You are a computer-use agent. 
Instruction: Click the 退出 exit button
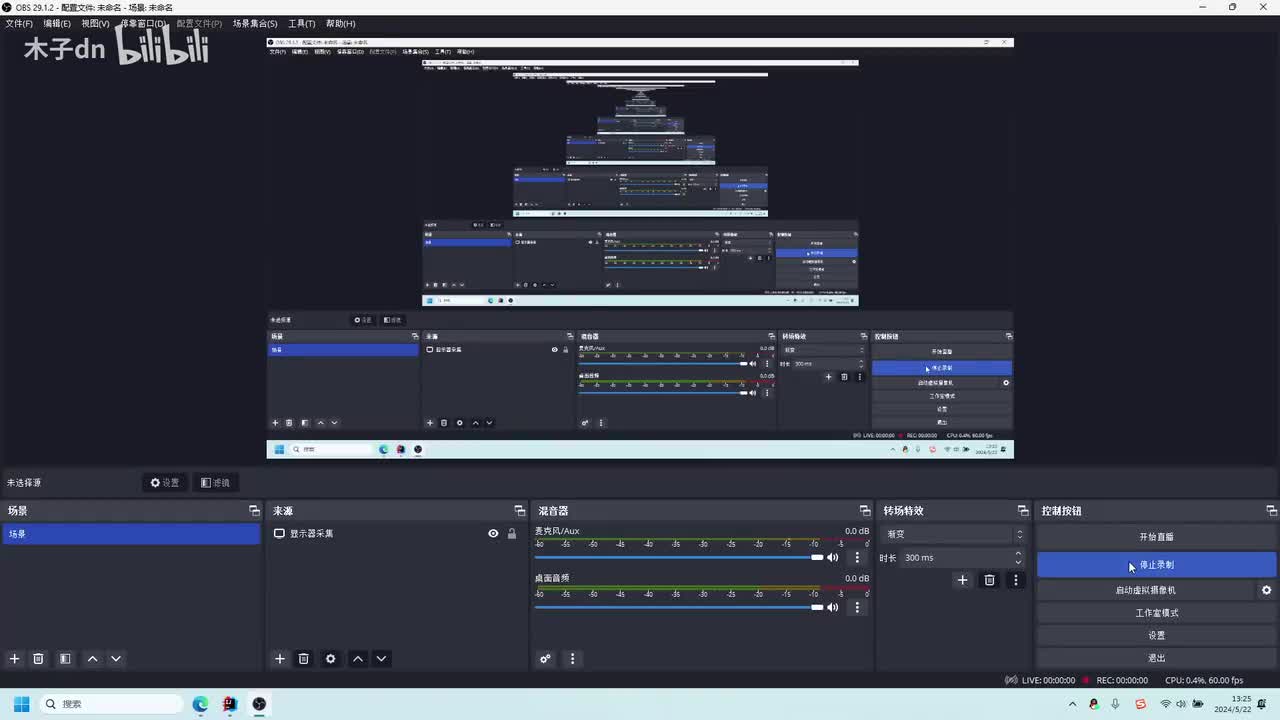(x=1156, y=658)
